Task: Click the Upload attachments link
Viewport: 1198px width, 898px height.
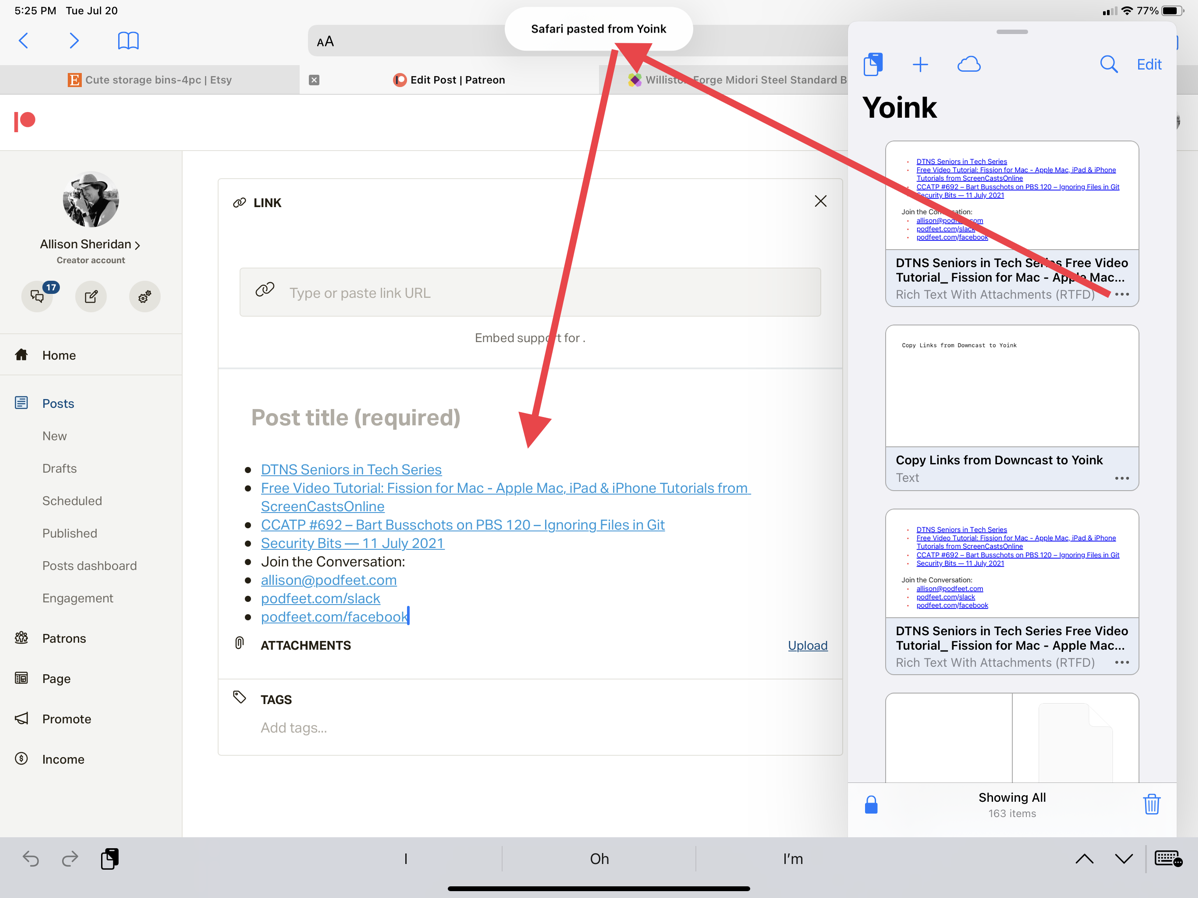Action: coord(807,645)
